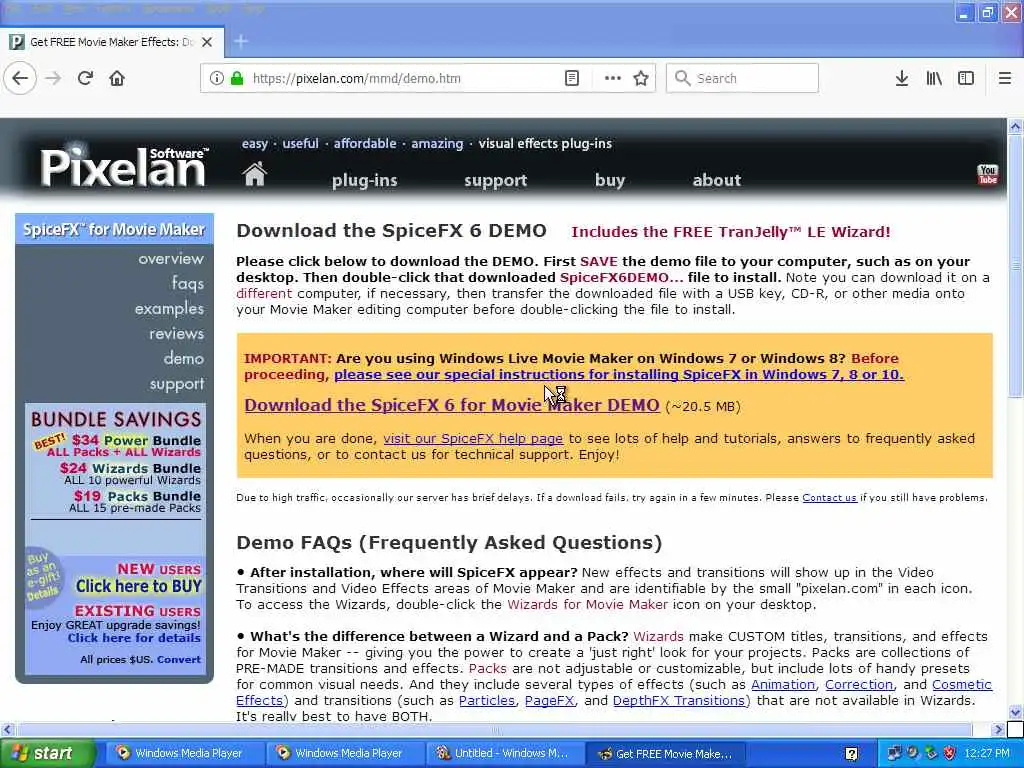Open special instructions for Windows 7, 8 or 10 link
Screen dimensions: 1024x768
click(x=619, y=375)
